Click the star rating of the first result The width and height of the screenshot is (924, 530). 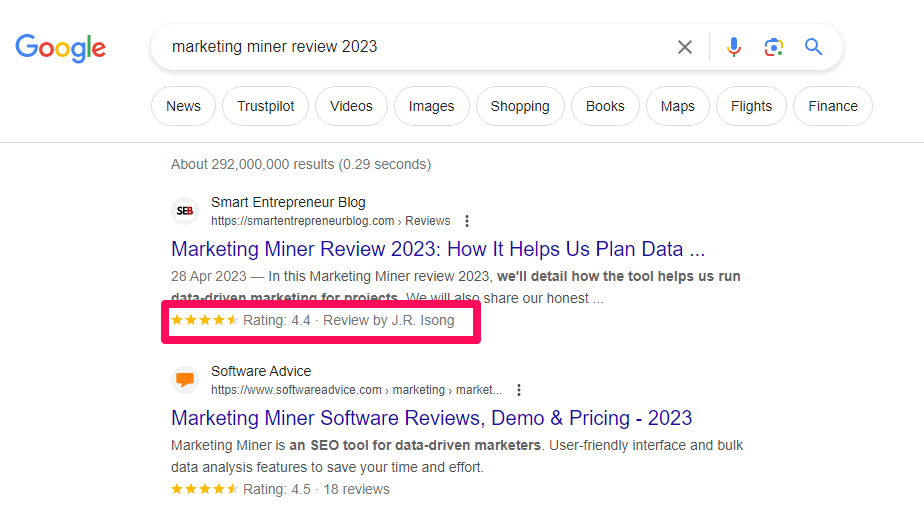[x=204, y=320]
